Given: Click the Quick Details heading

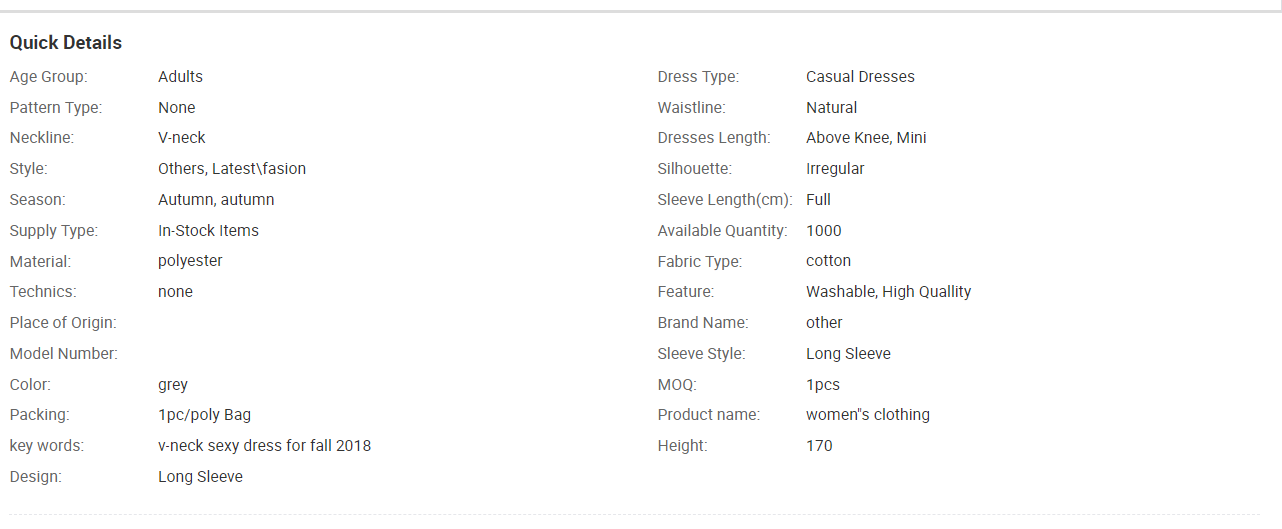Looking at the screenshot, I should coord(66,43).
